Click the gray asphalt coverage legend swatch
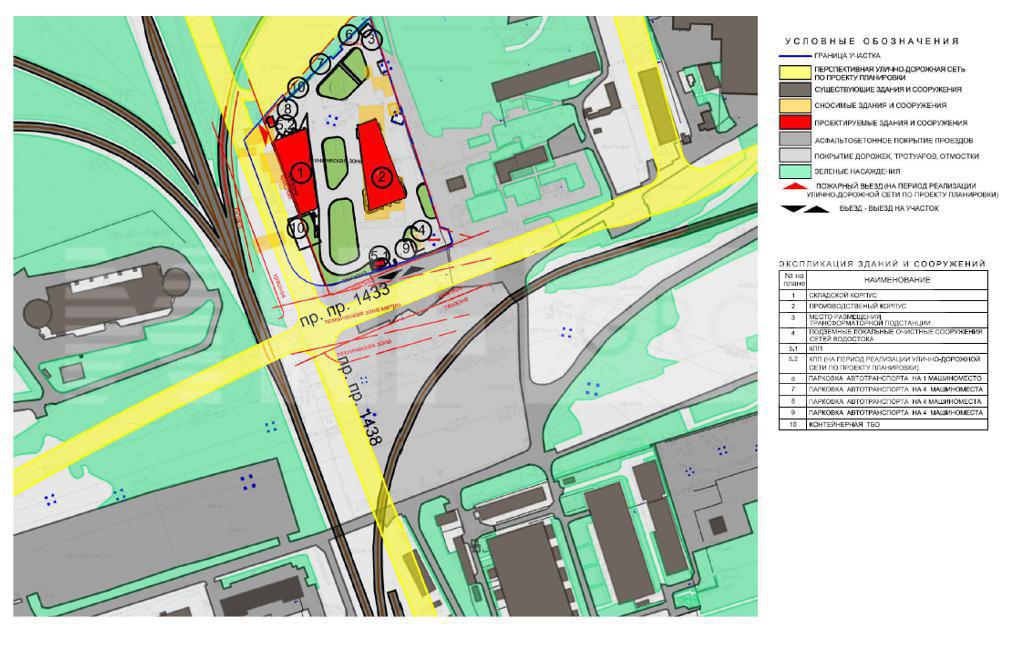Viewport: 1017px width, 652px height. [795, 139]
